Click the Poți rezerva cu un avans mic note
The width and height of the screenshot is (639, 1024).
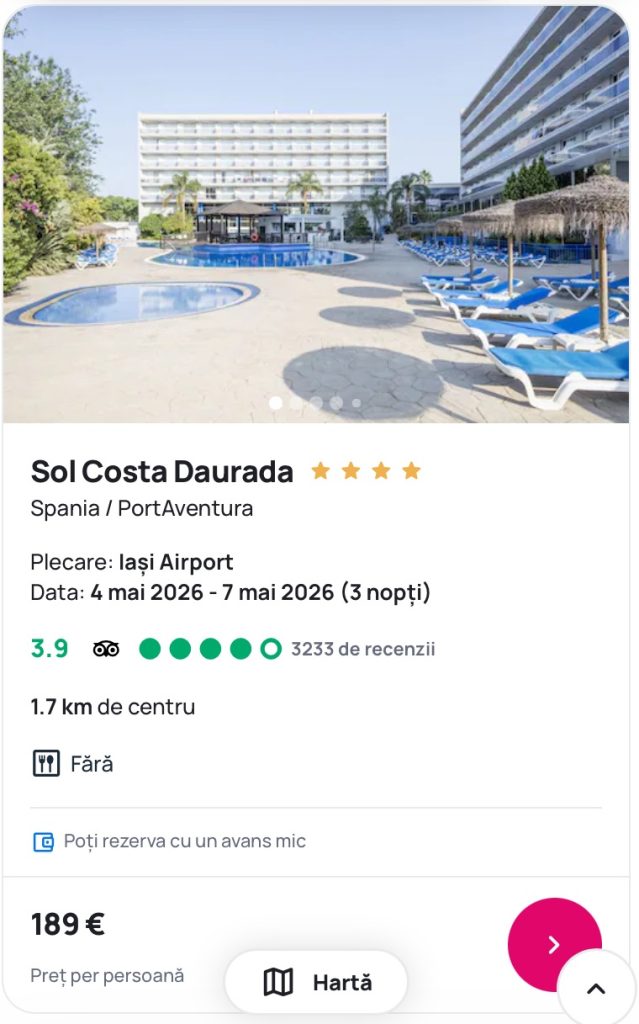(x=185, y=842)
